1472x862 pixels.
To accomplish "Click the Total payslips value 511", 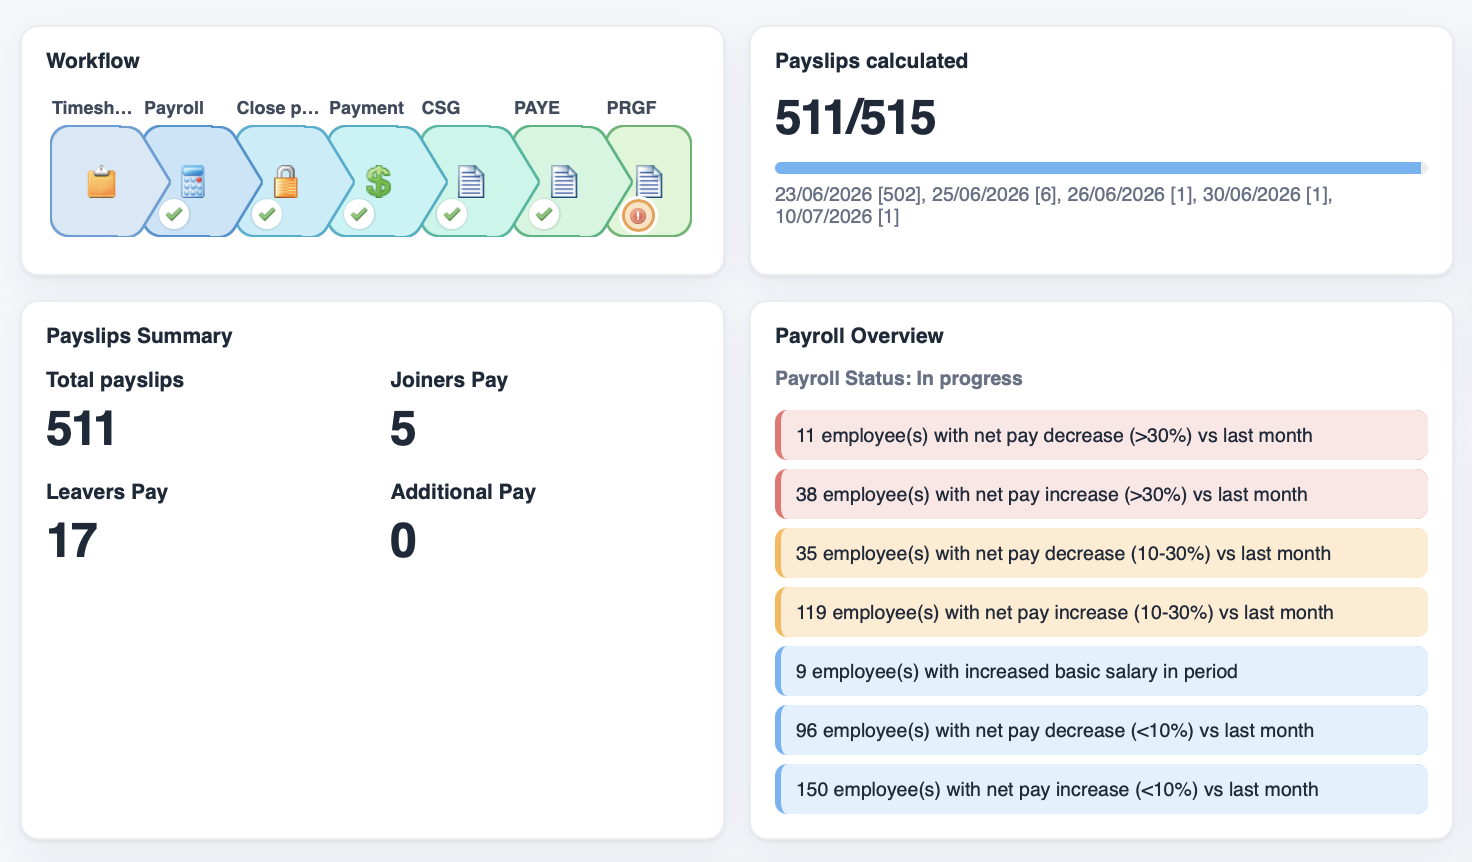I will click(x=81, y=429).
